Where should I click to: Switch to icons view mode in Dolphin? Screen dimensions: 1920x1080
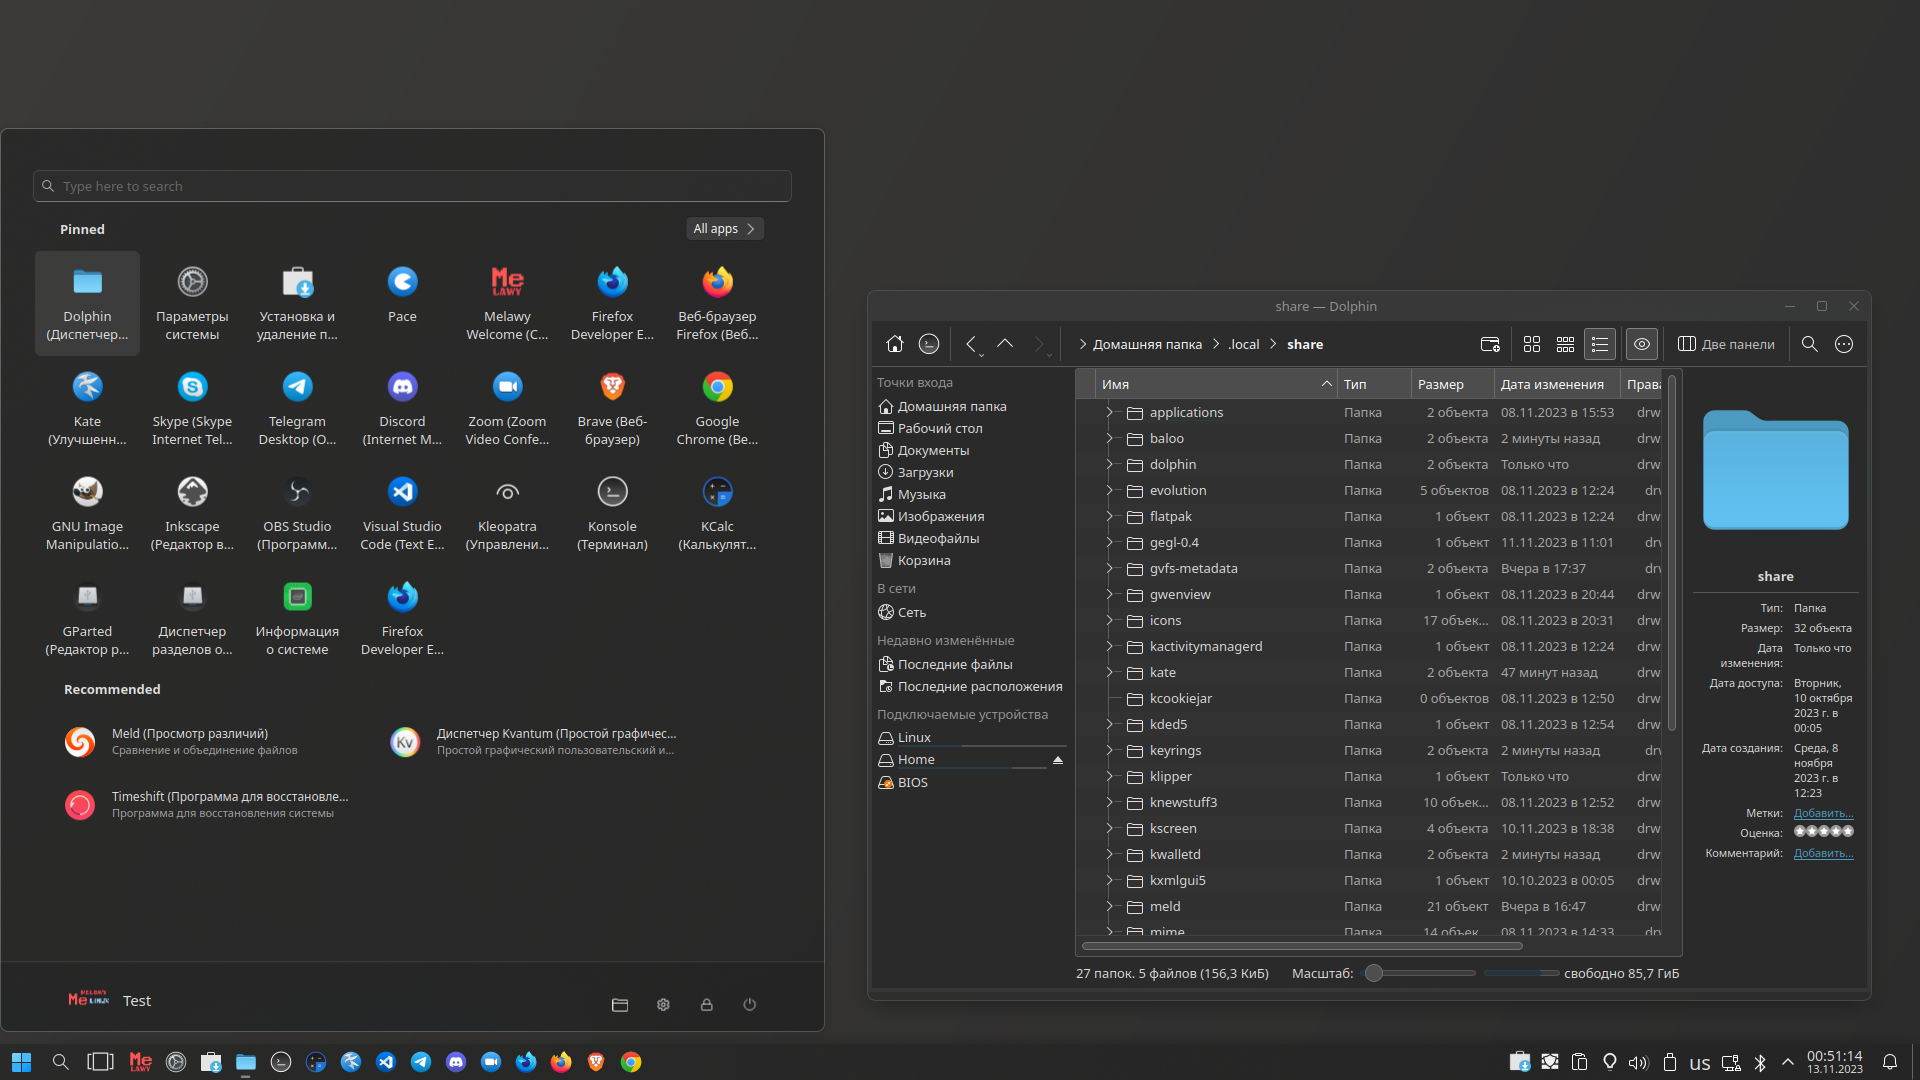click(1531, 344)
